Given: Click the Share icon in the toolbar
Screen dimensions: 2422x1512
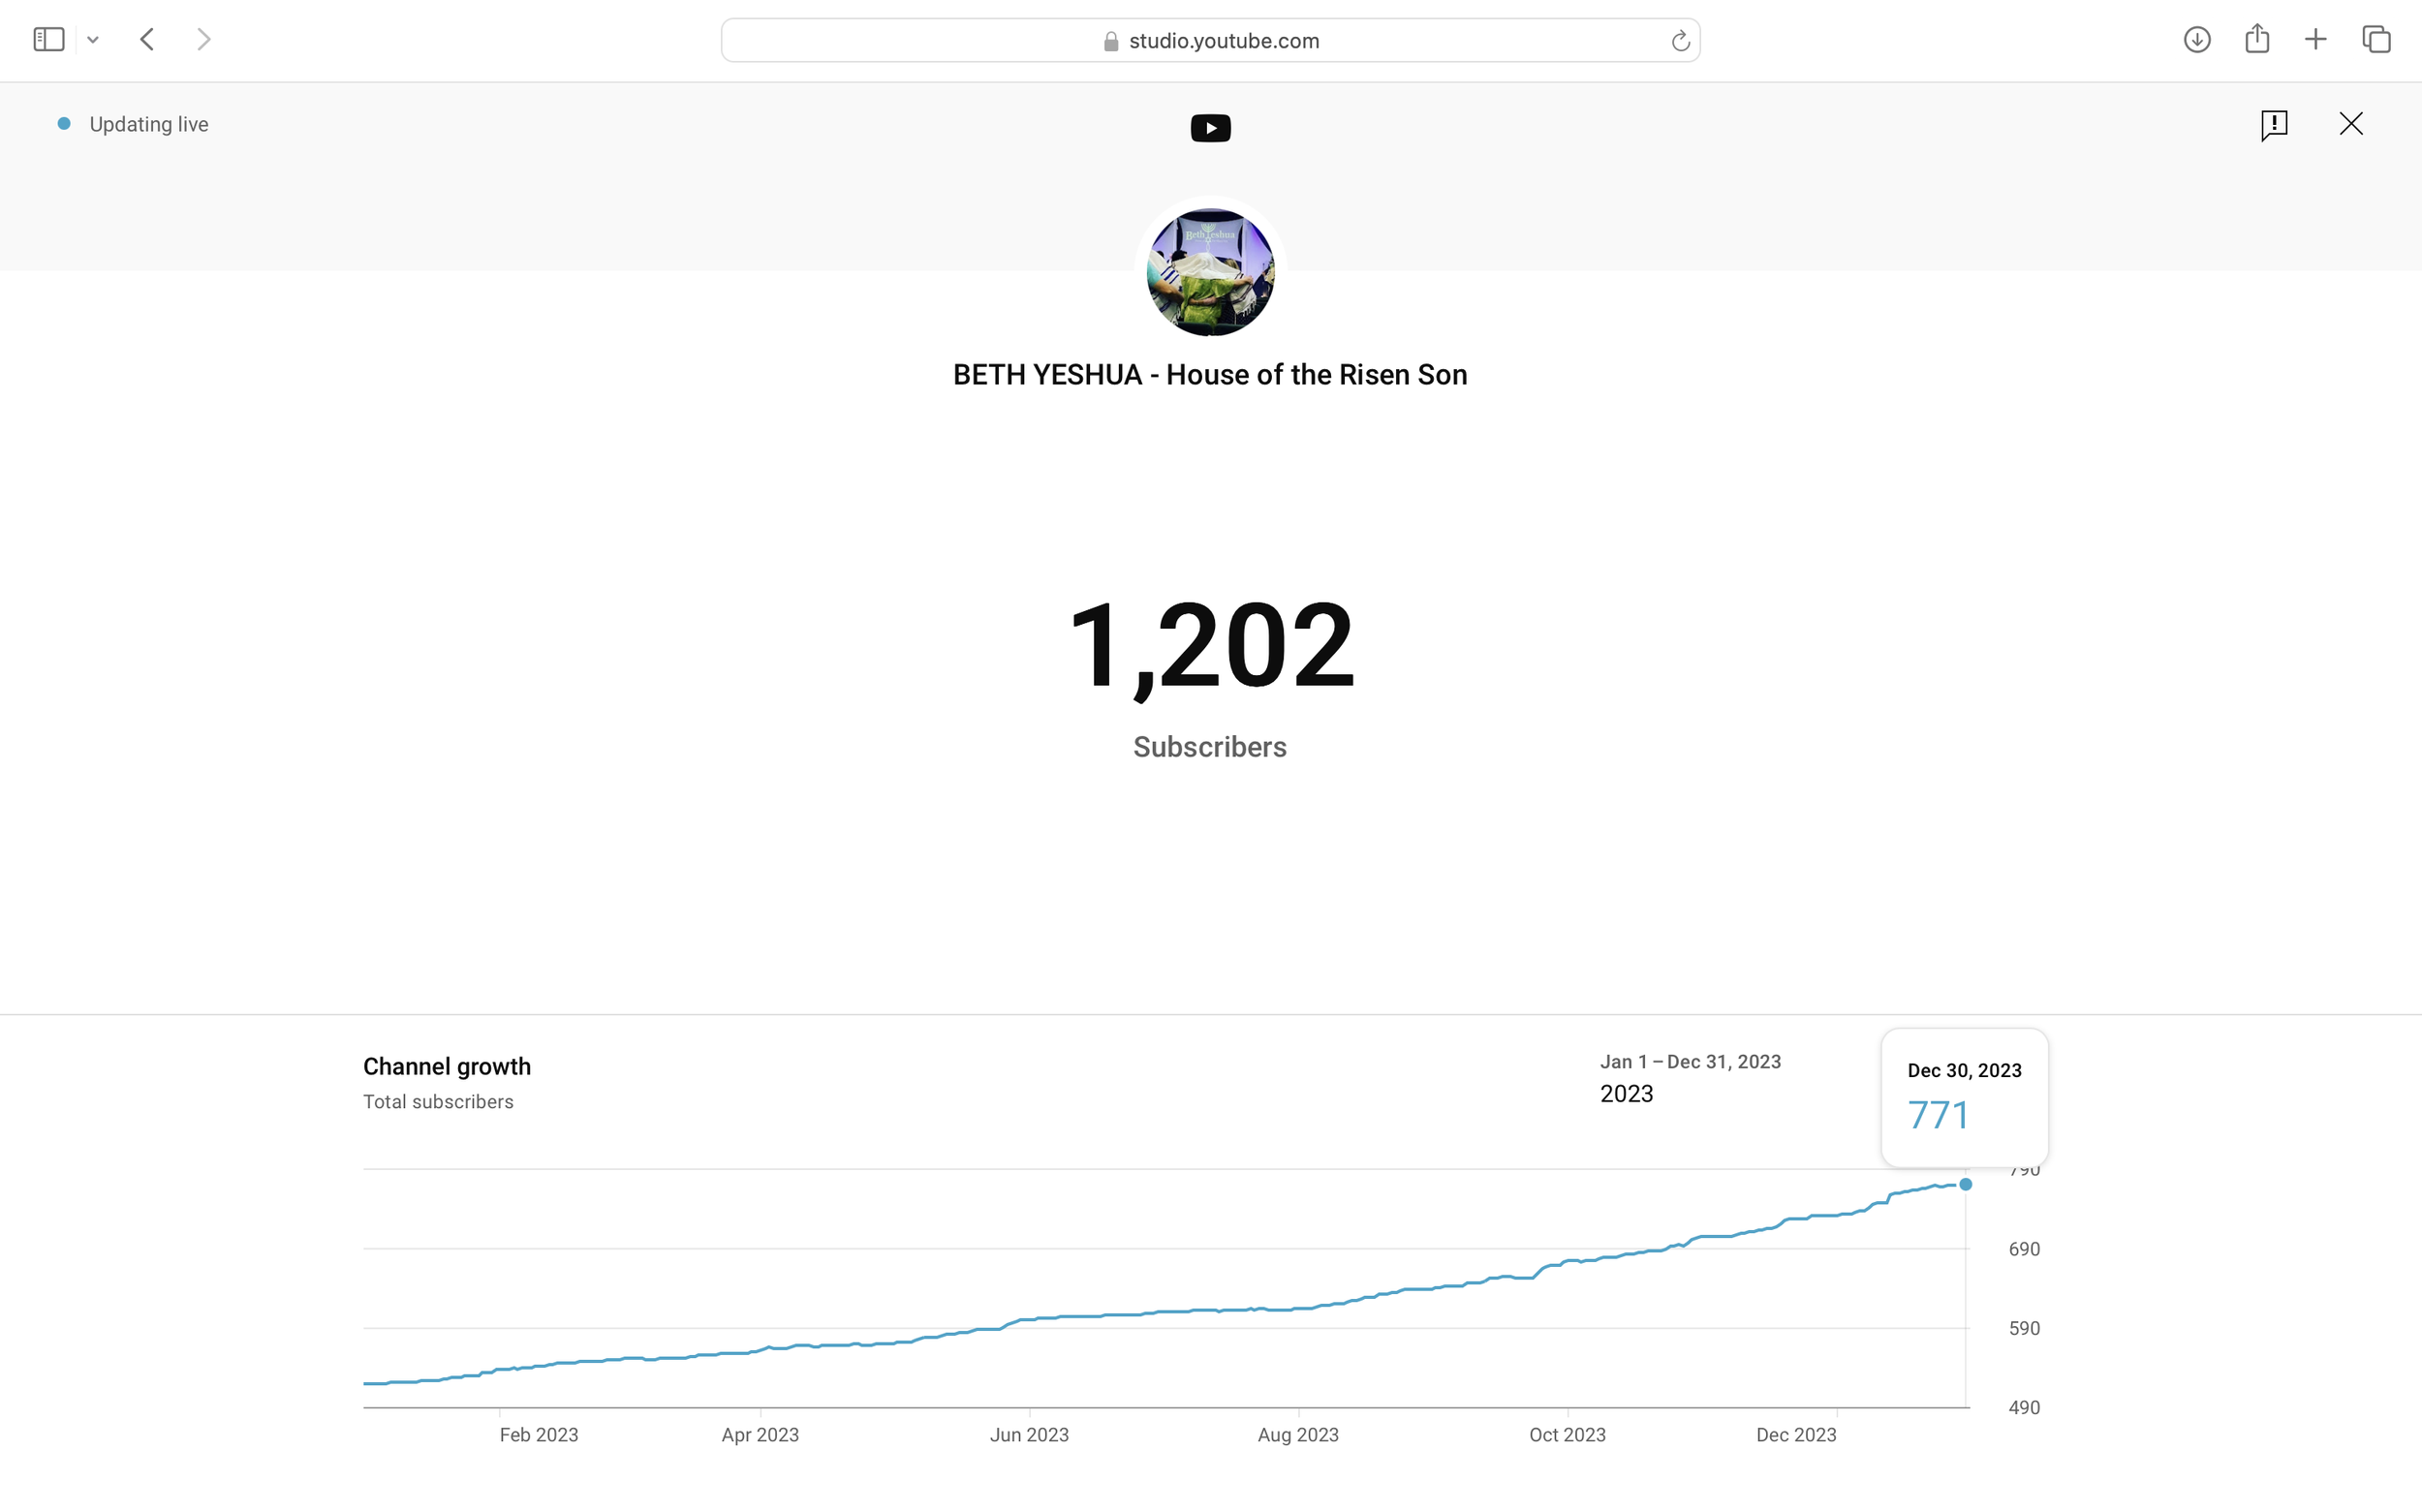Looking at the screenshot, I should point(2256,40).
